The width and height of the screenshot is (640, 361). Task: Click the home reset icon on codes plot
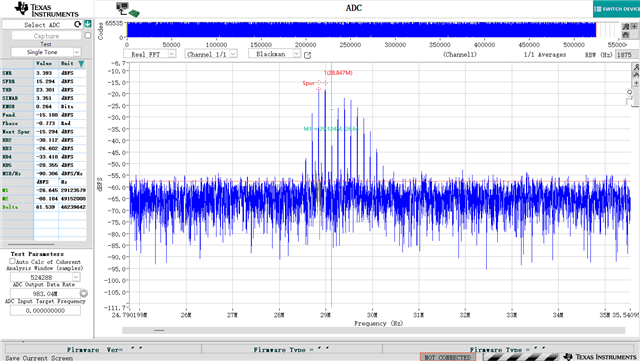pos(625,35)
